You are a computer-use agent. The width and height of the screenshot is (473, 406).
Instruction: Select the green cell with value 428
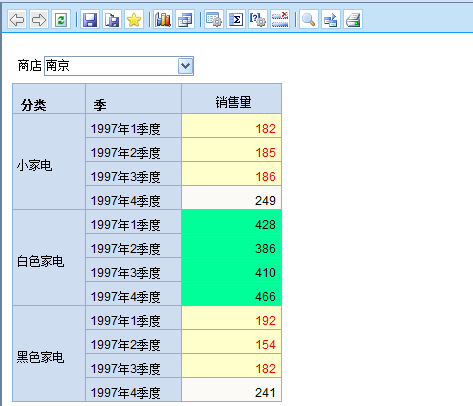click(x=232, y=222)
